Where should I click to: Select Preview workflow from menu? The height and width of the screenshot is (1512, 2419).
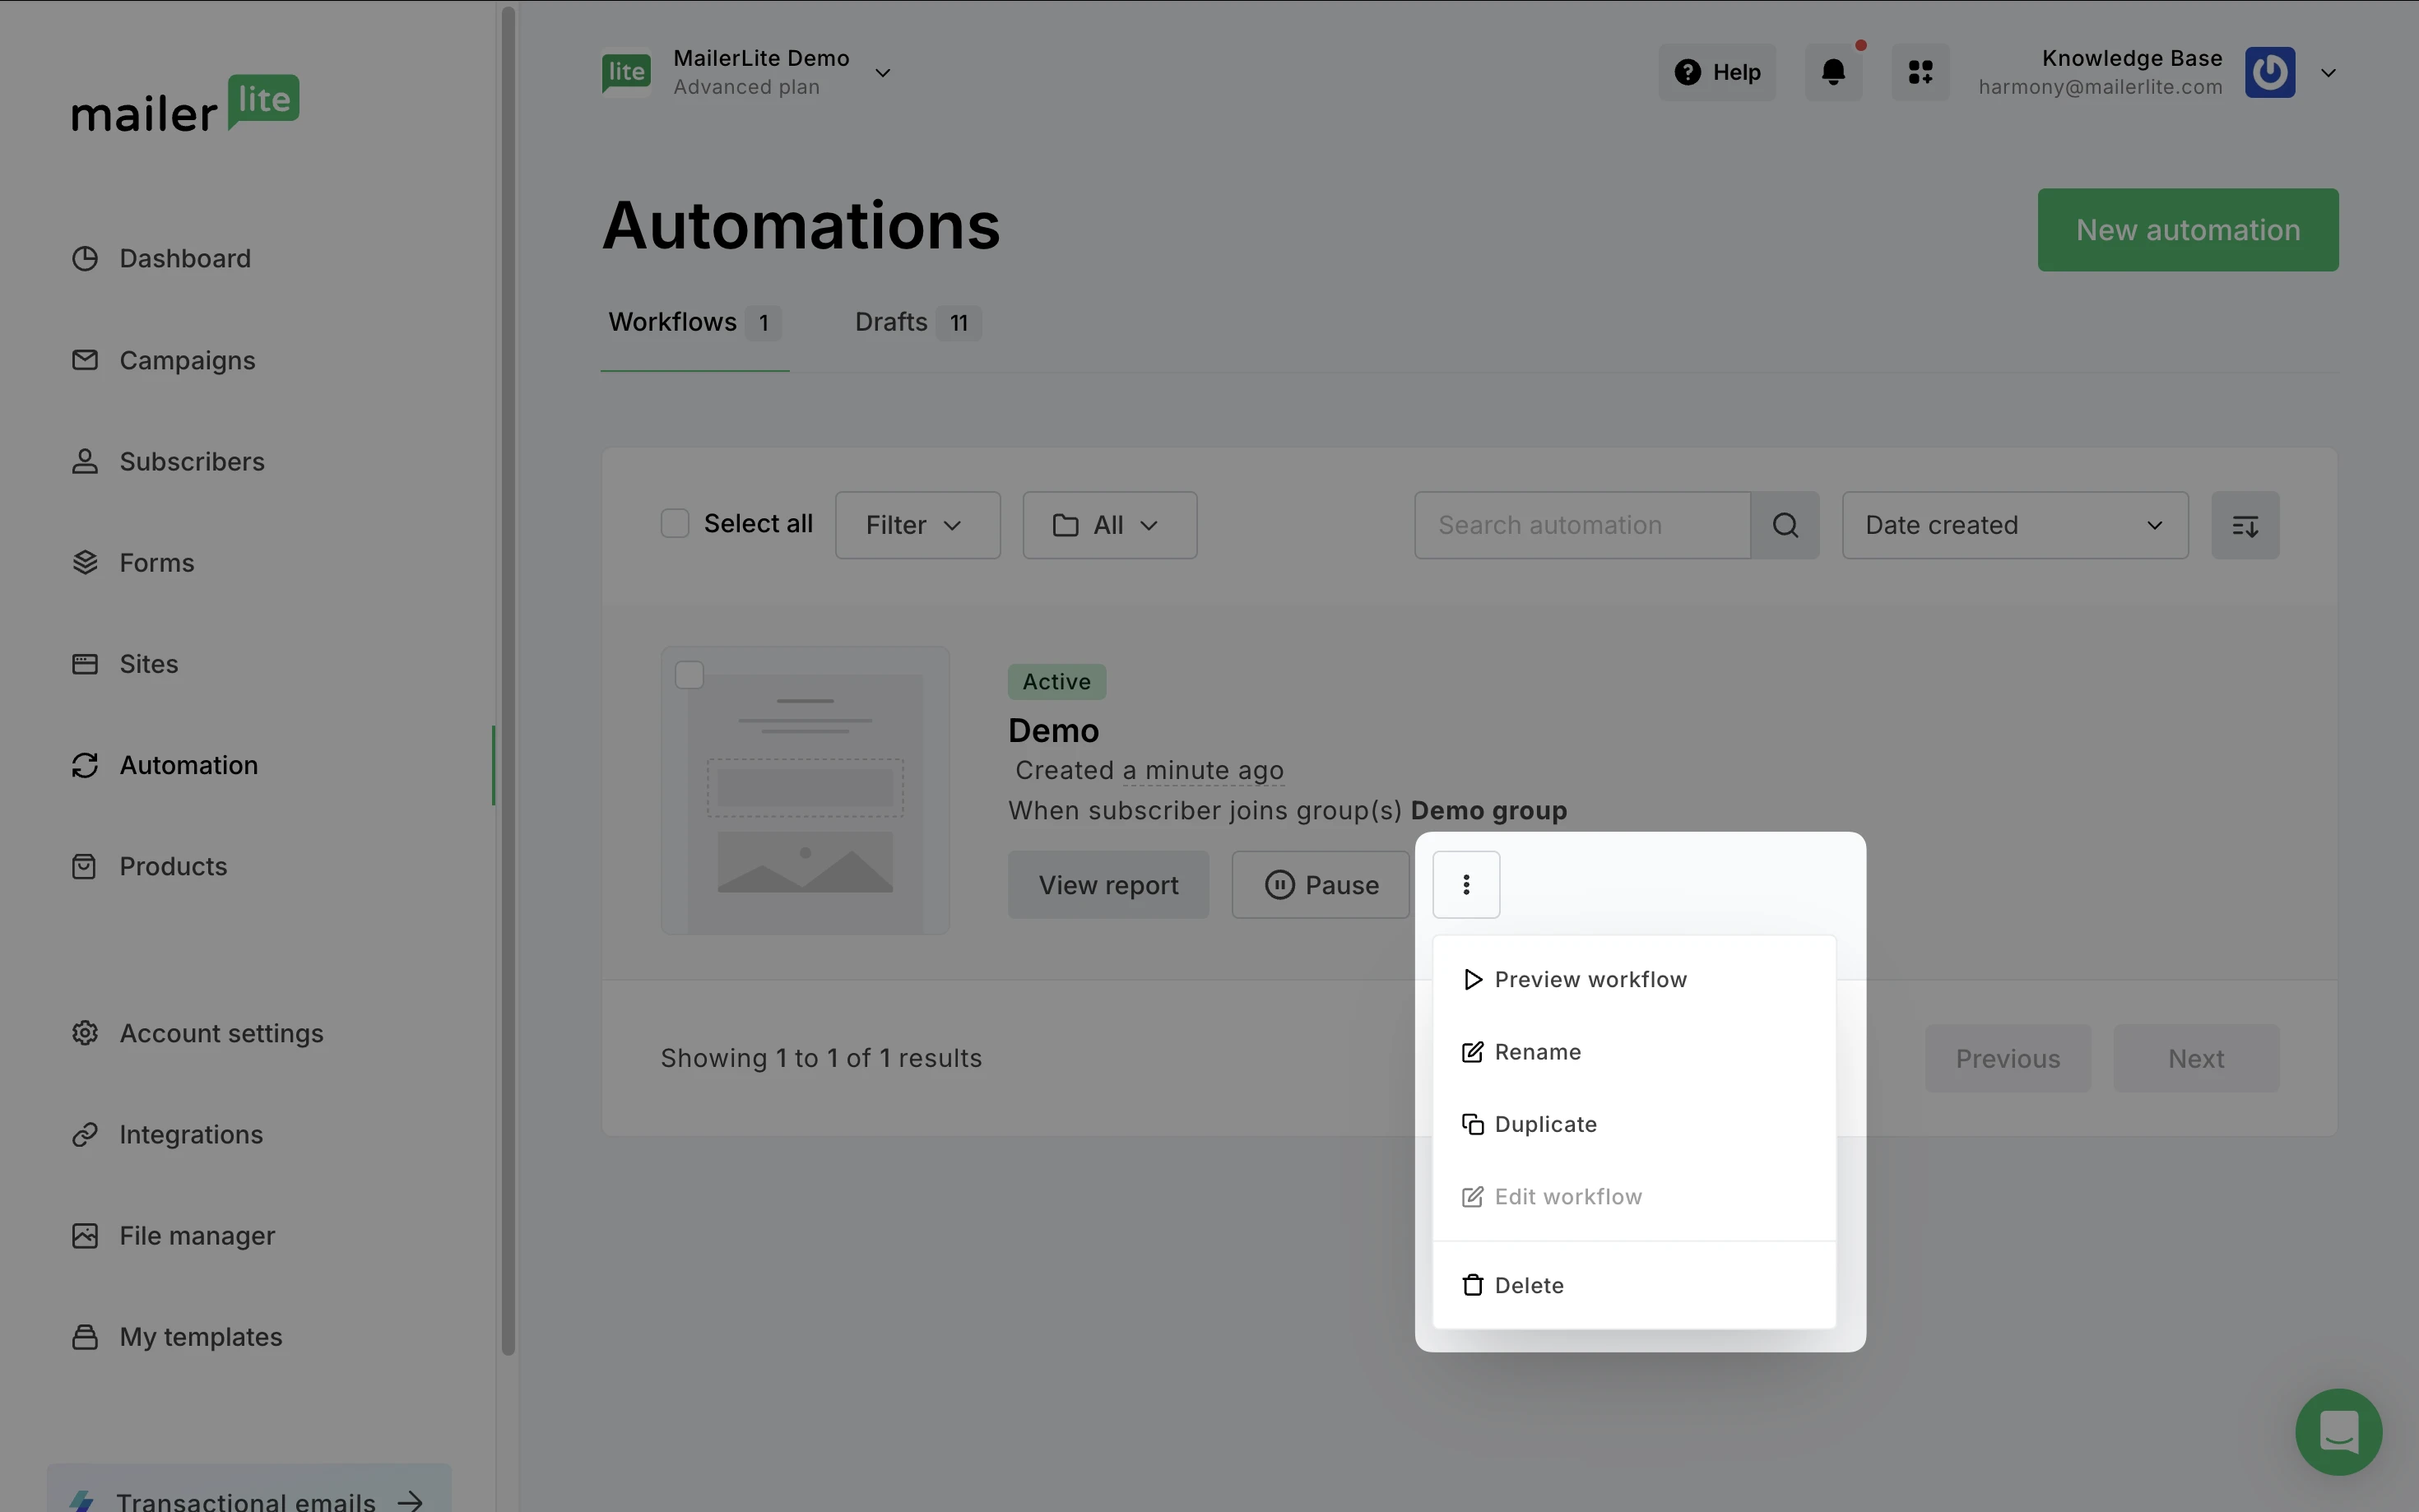(1634, 979)
